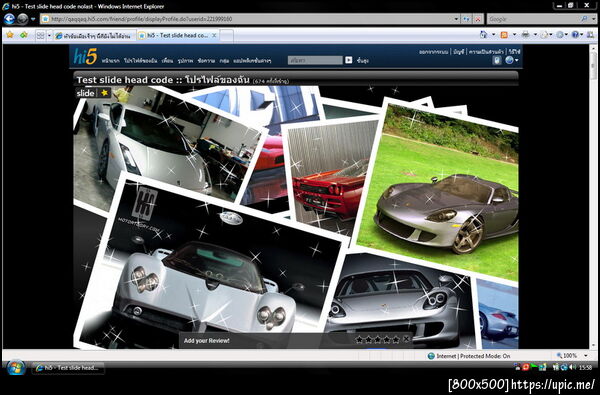Open the last hi5 navigation link before search
This screenshot has height=395, width=600.
(x=252, y=60)
